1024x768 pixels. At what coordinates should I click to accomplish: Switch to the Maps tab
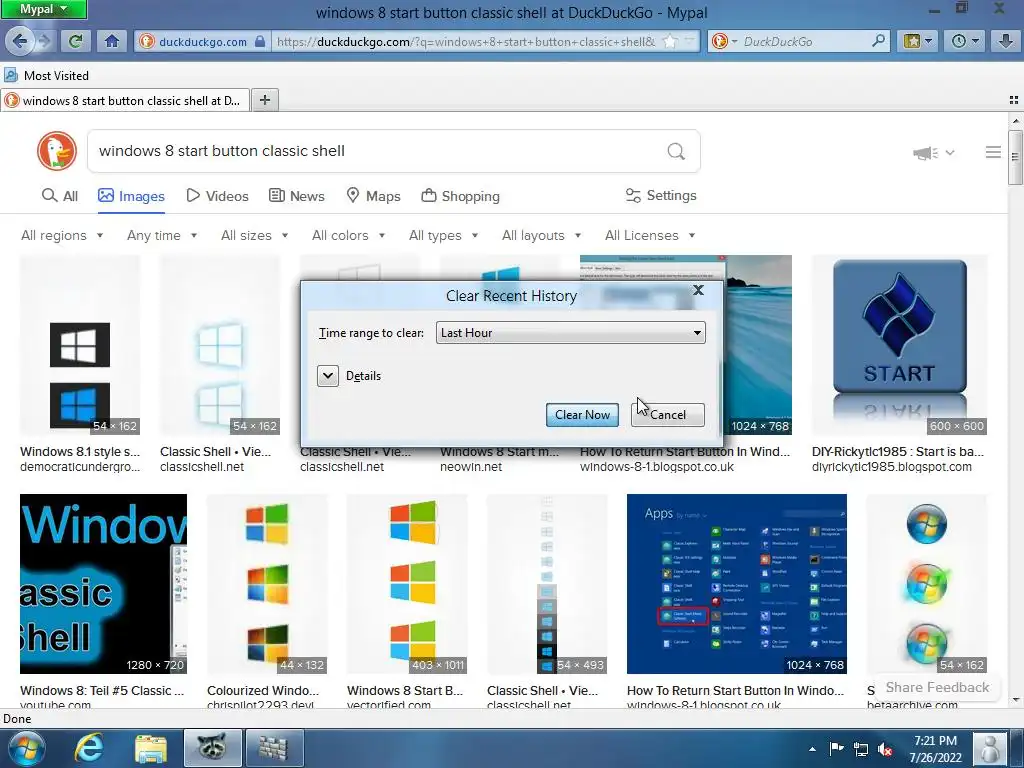pyautogui.click(x=373, y=196)
